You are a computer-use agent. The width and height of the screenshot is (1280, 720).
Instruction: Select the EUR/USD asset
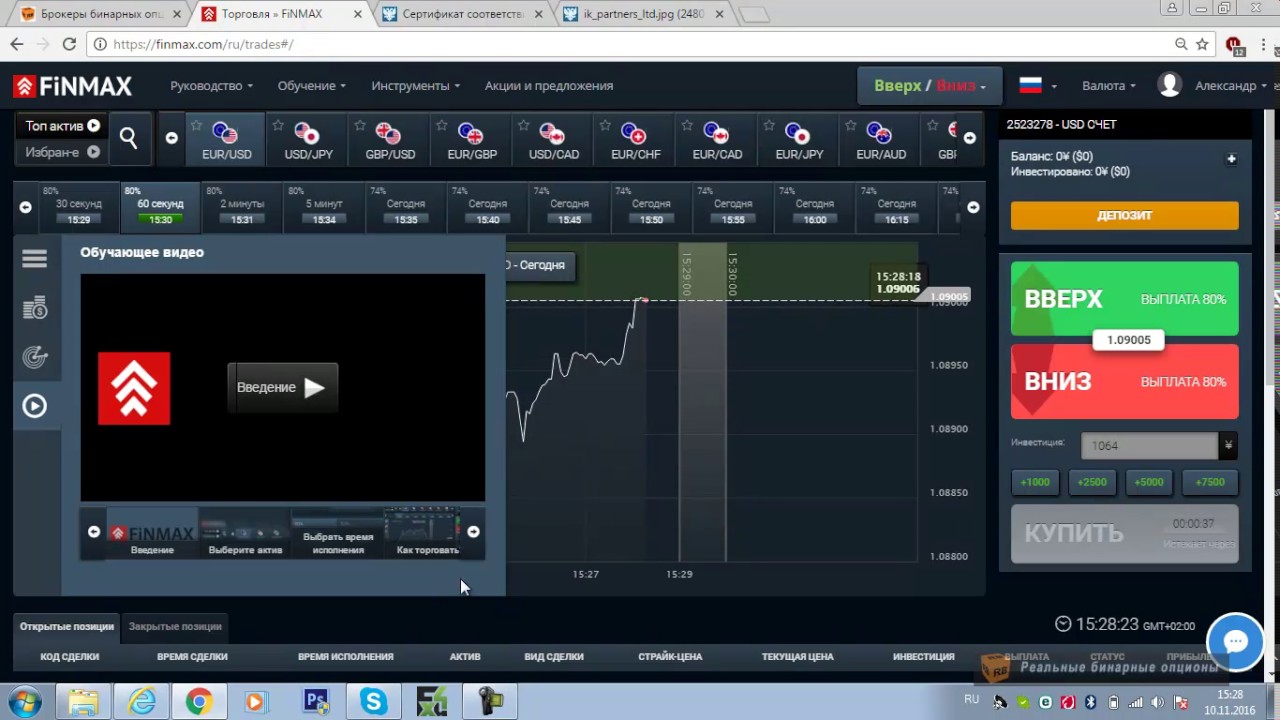[x=226, y=140]
